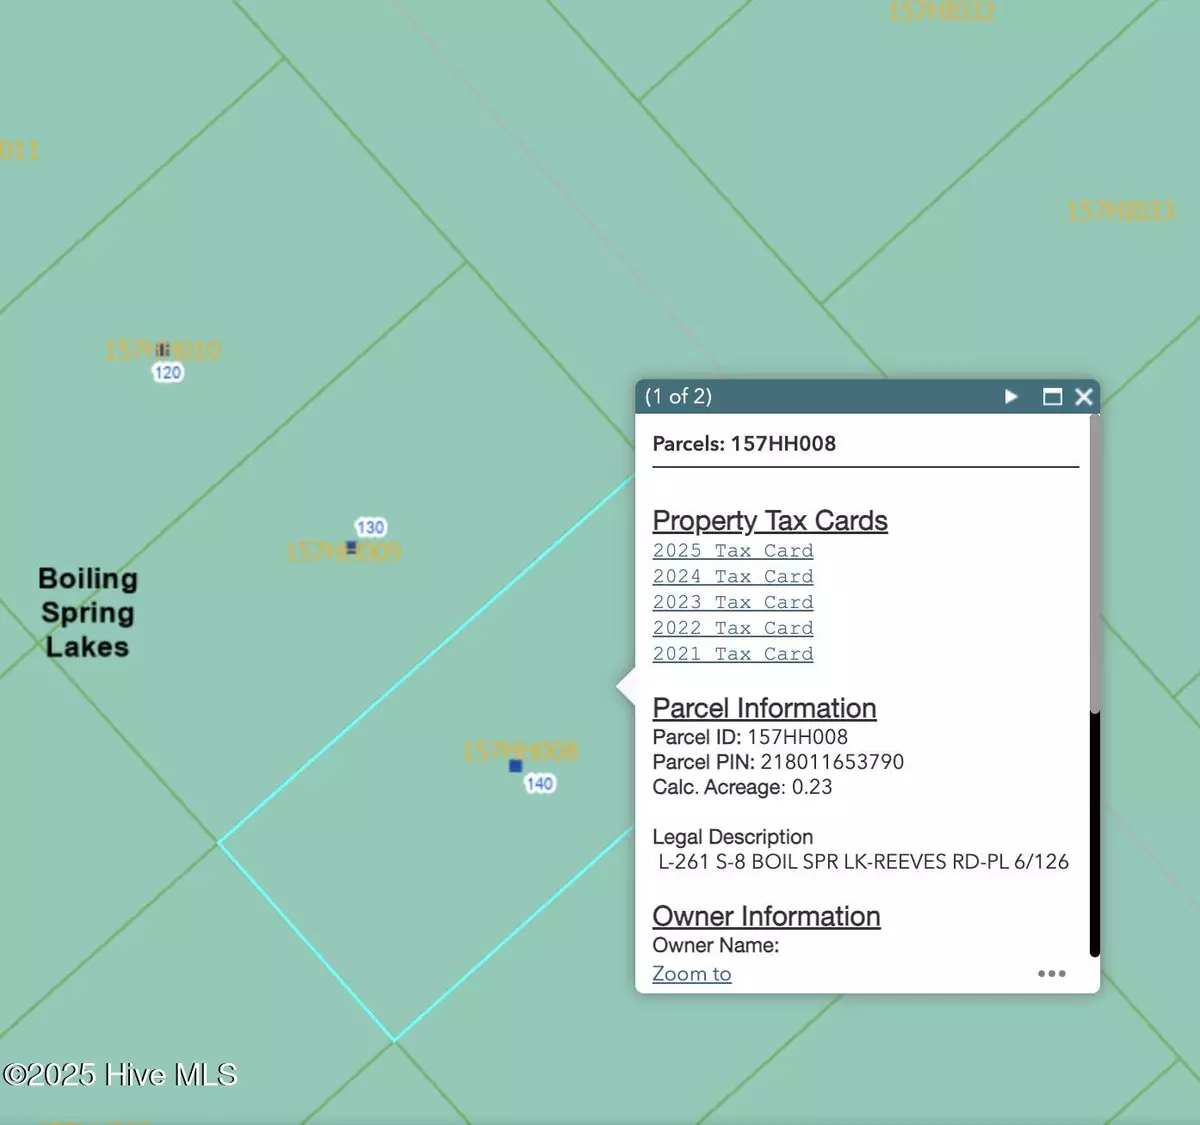
Task: Open the popup's more actions ellipsis
Action: 1051,973
